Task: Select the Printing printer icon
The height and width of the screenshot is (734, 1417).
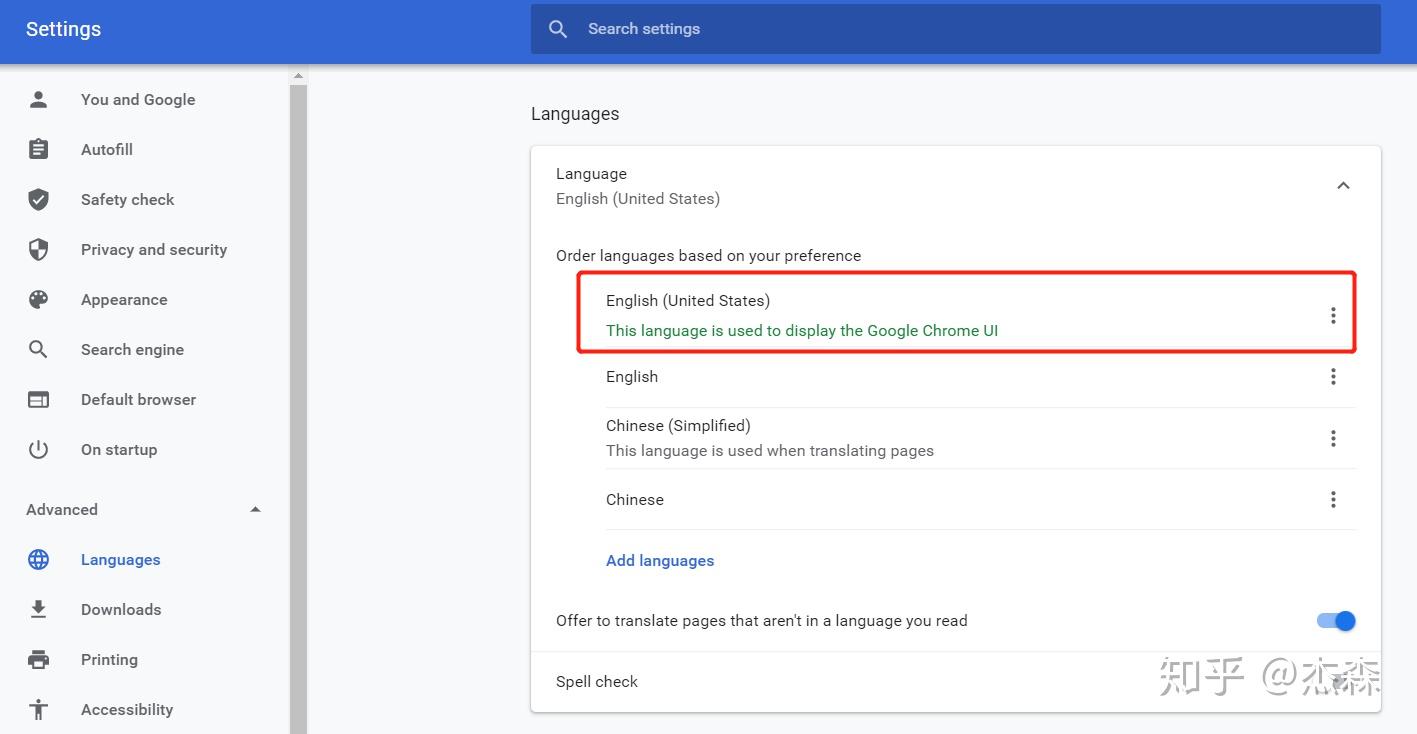Action: (x=38, y=659)
